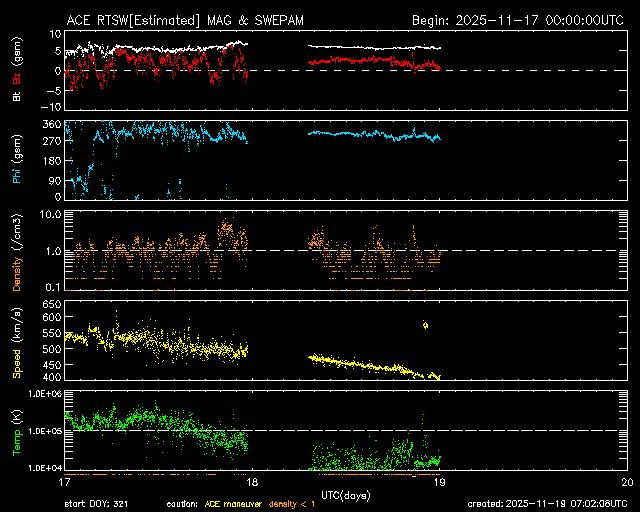
Task: Click the x-axis tick label 19
Action: point(439,482)
